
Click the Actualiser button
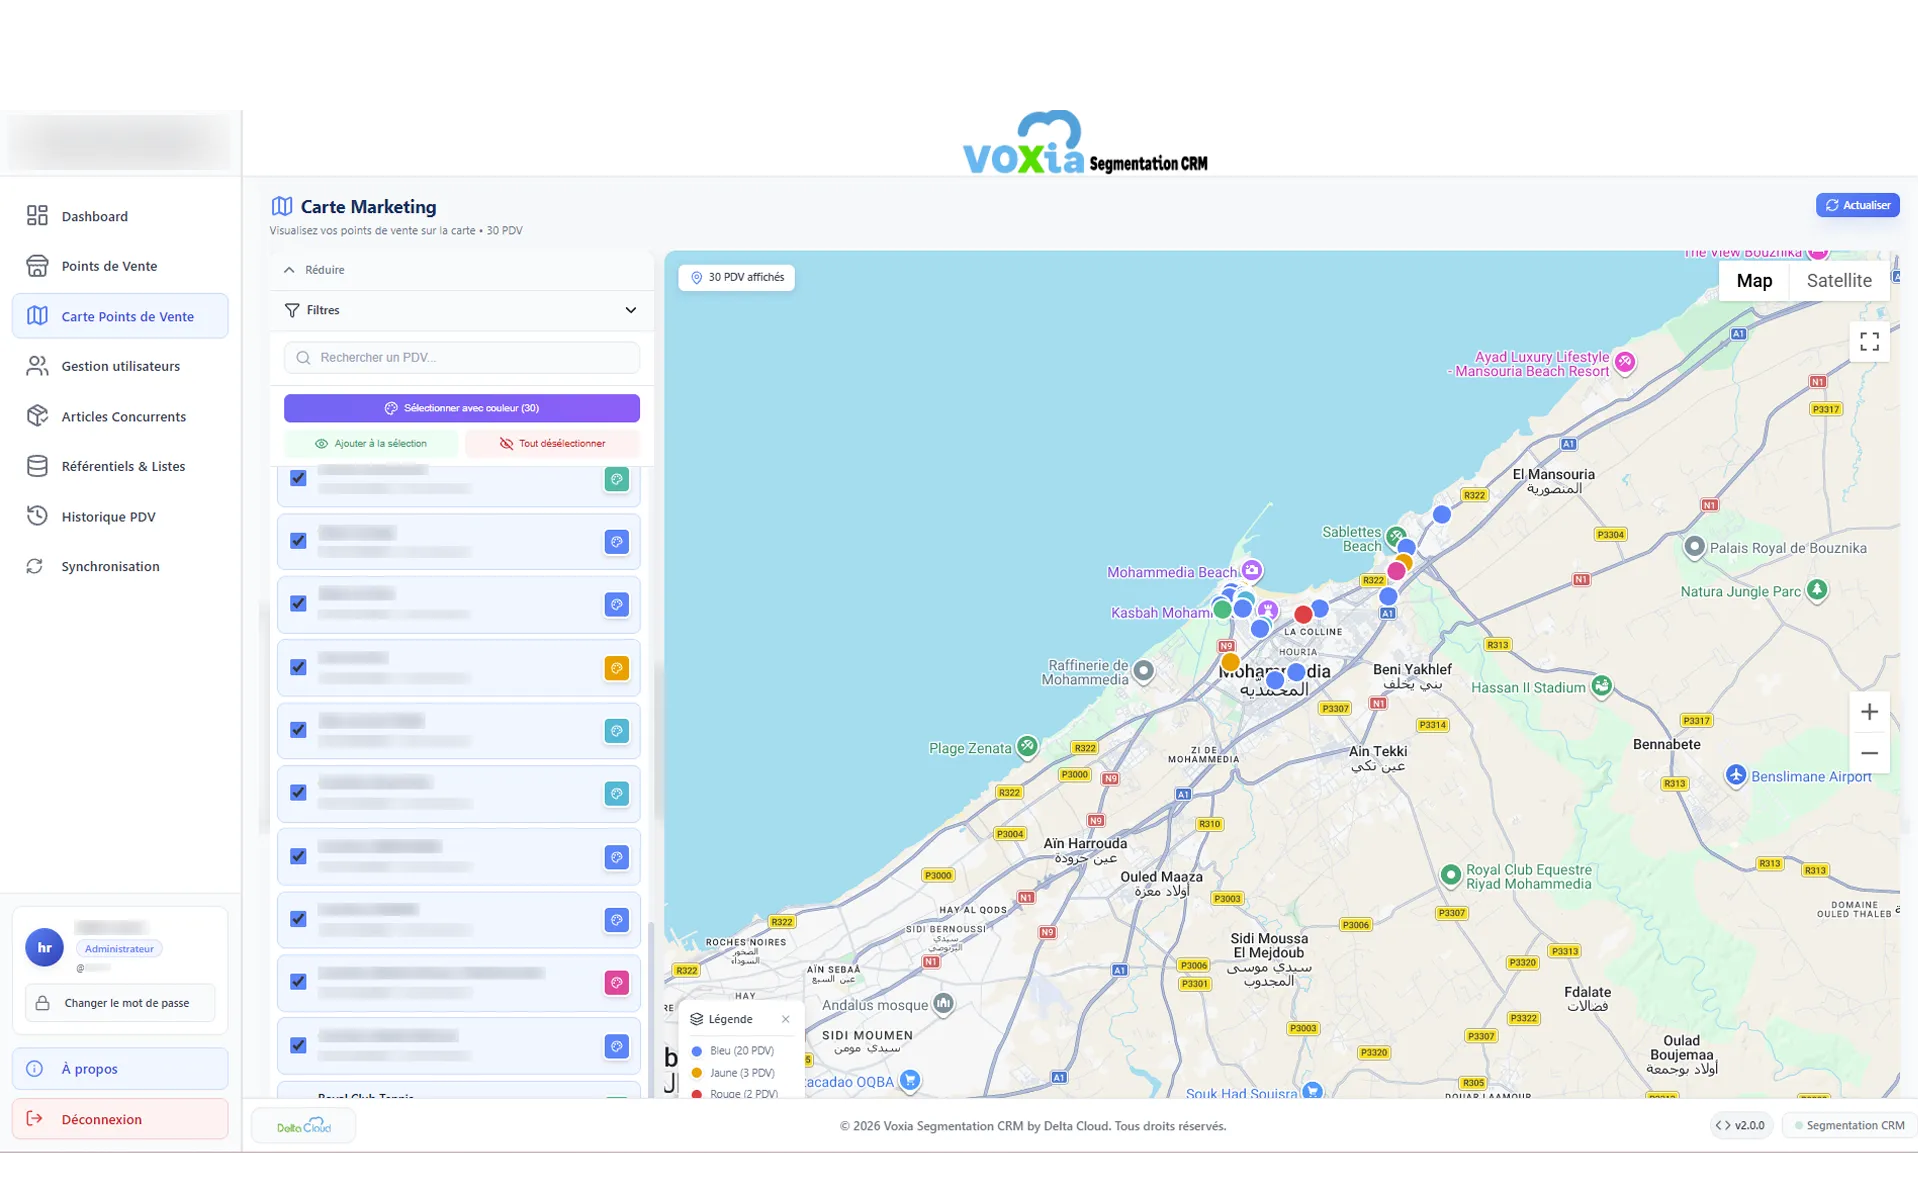[x=1857, y=205]
